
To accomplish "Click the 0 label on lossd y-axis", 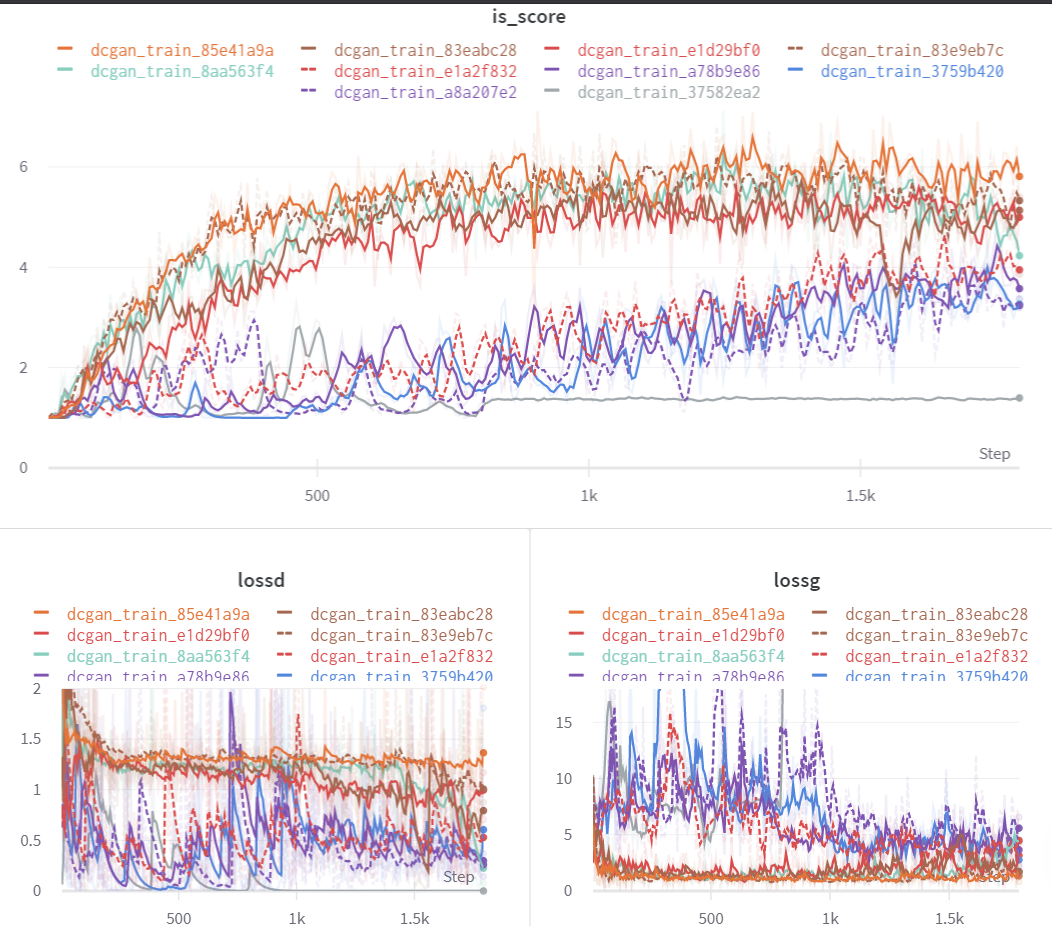I will click(37, 891).
